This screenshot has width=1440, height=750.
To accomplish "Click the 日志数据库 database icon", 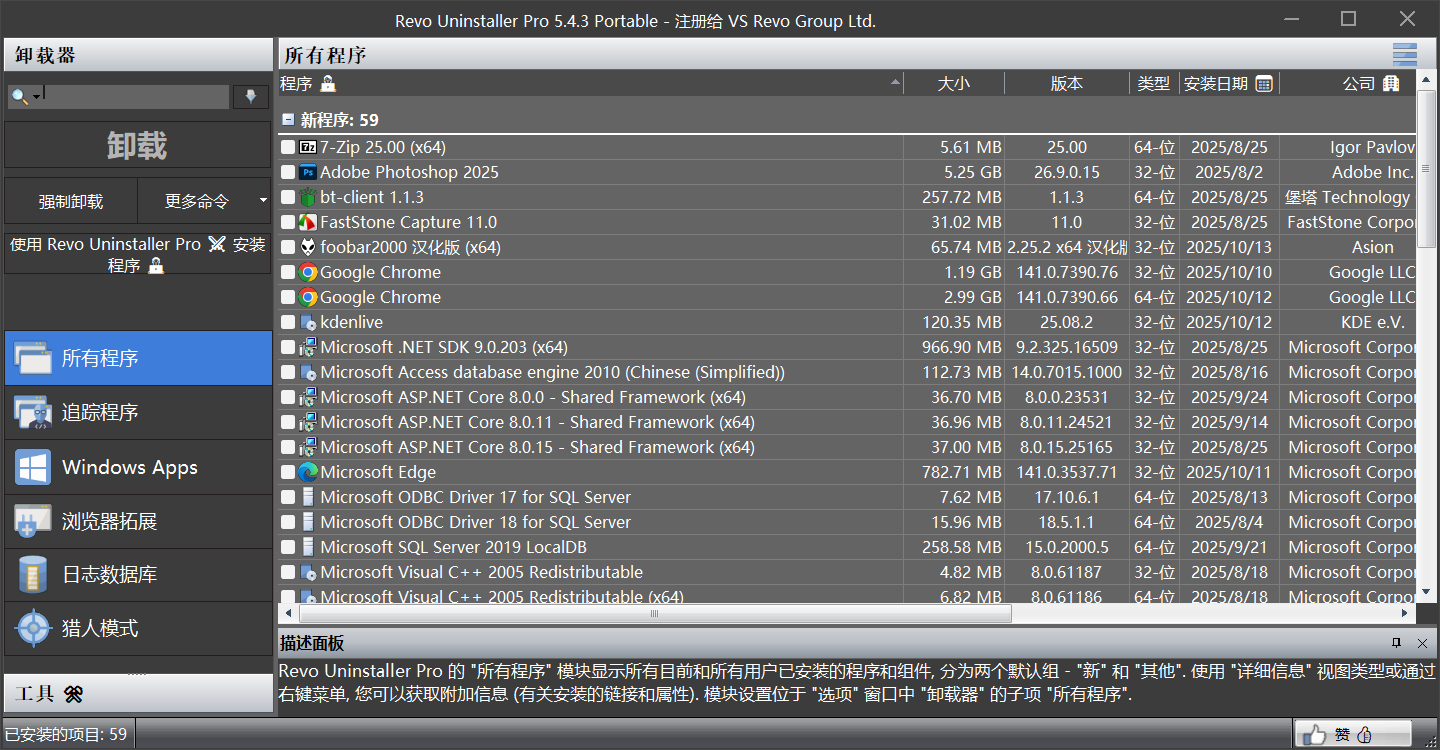I will [33, 575].
